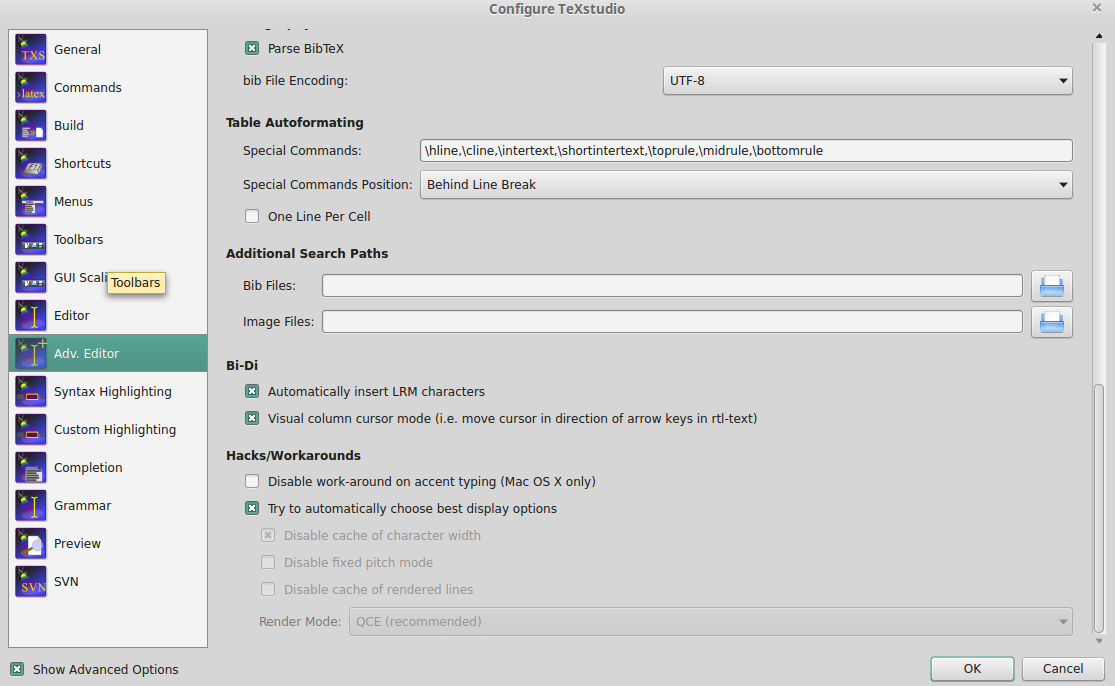
Task: Click the vertical scrollbar handle
Action: 1099,508
